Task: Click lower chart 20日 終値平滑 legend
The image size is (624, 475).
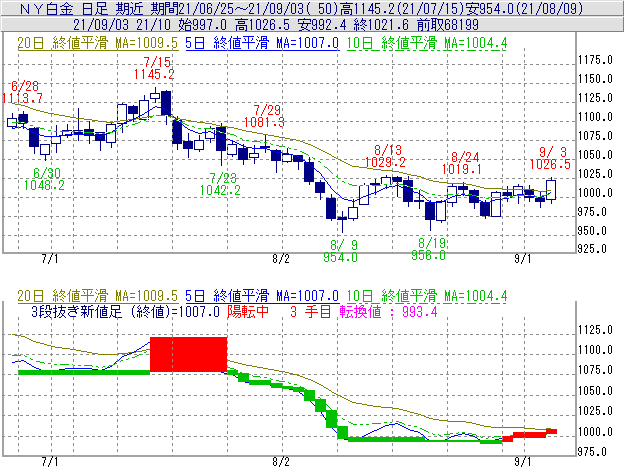Action: (x=98, y=296)
